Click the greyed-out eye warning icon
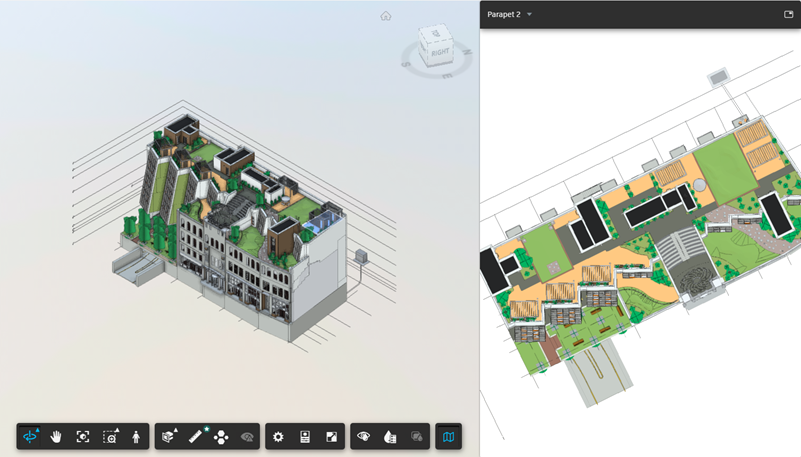 (x=247, y=437)
